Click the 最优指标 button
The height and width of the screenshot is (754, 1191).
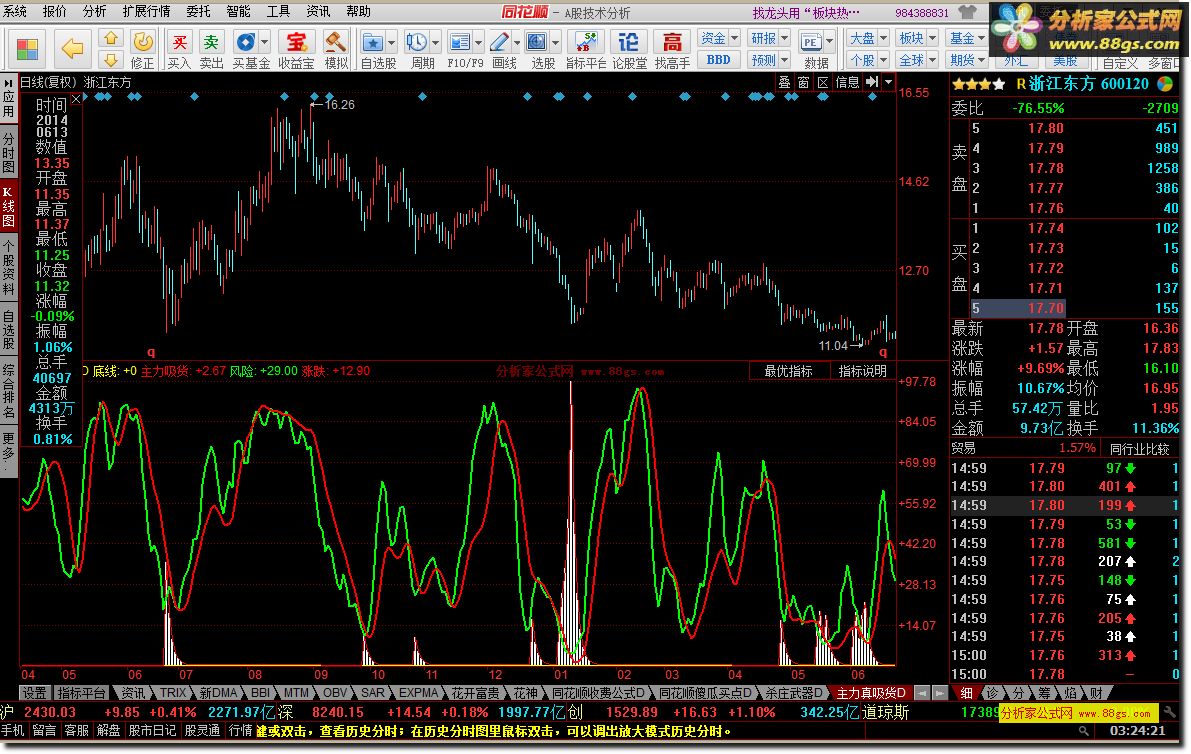(x=788, y=371)
